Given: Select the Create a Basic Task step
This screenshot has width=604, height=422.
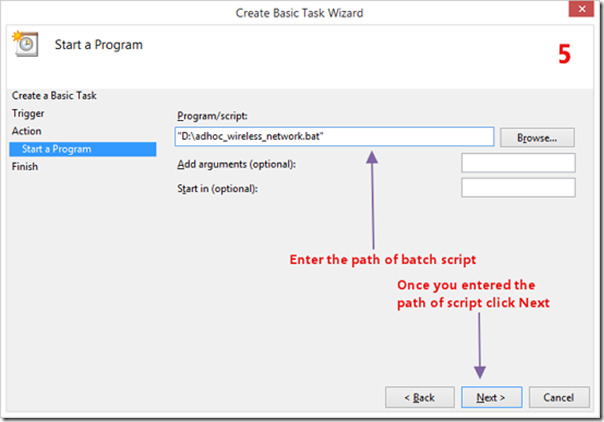Looking at the screenshot, I should tap(54, 95).
